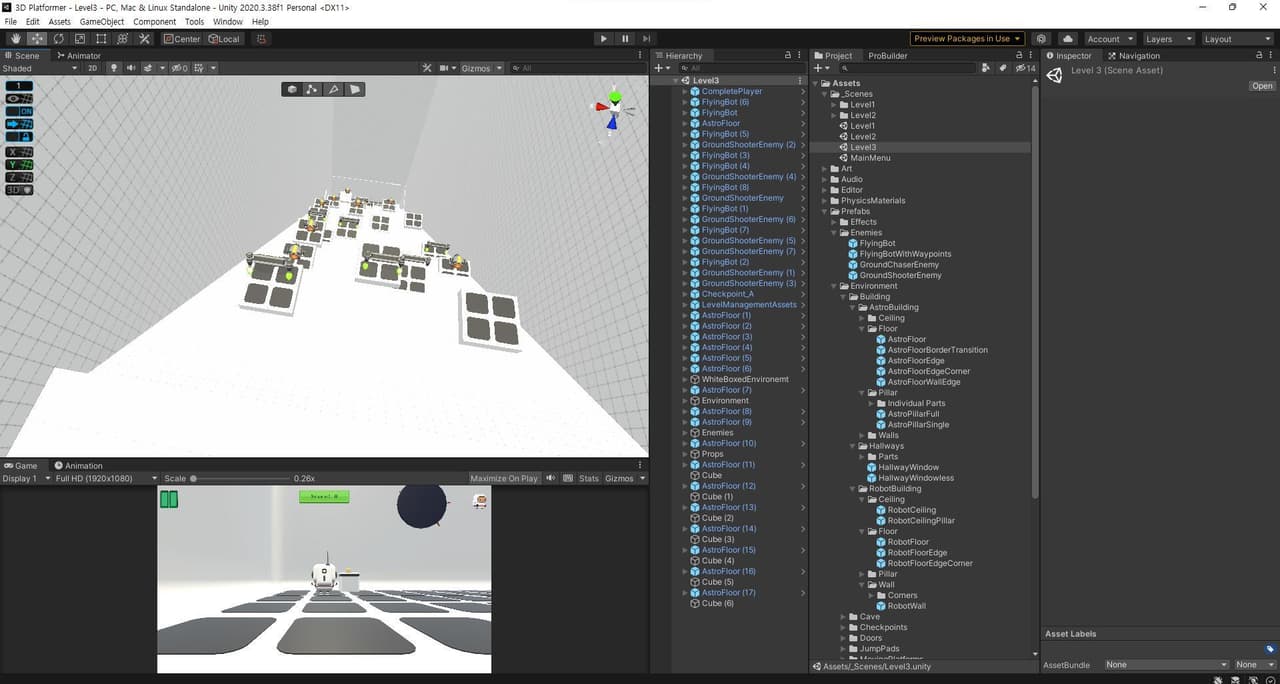Click the Project search field
1280x684 pixels.
click(x=905, y=68)
